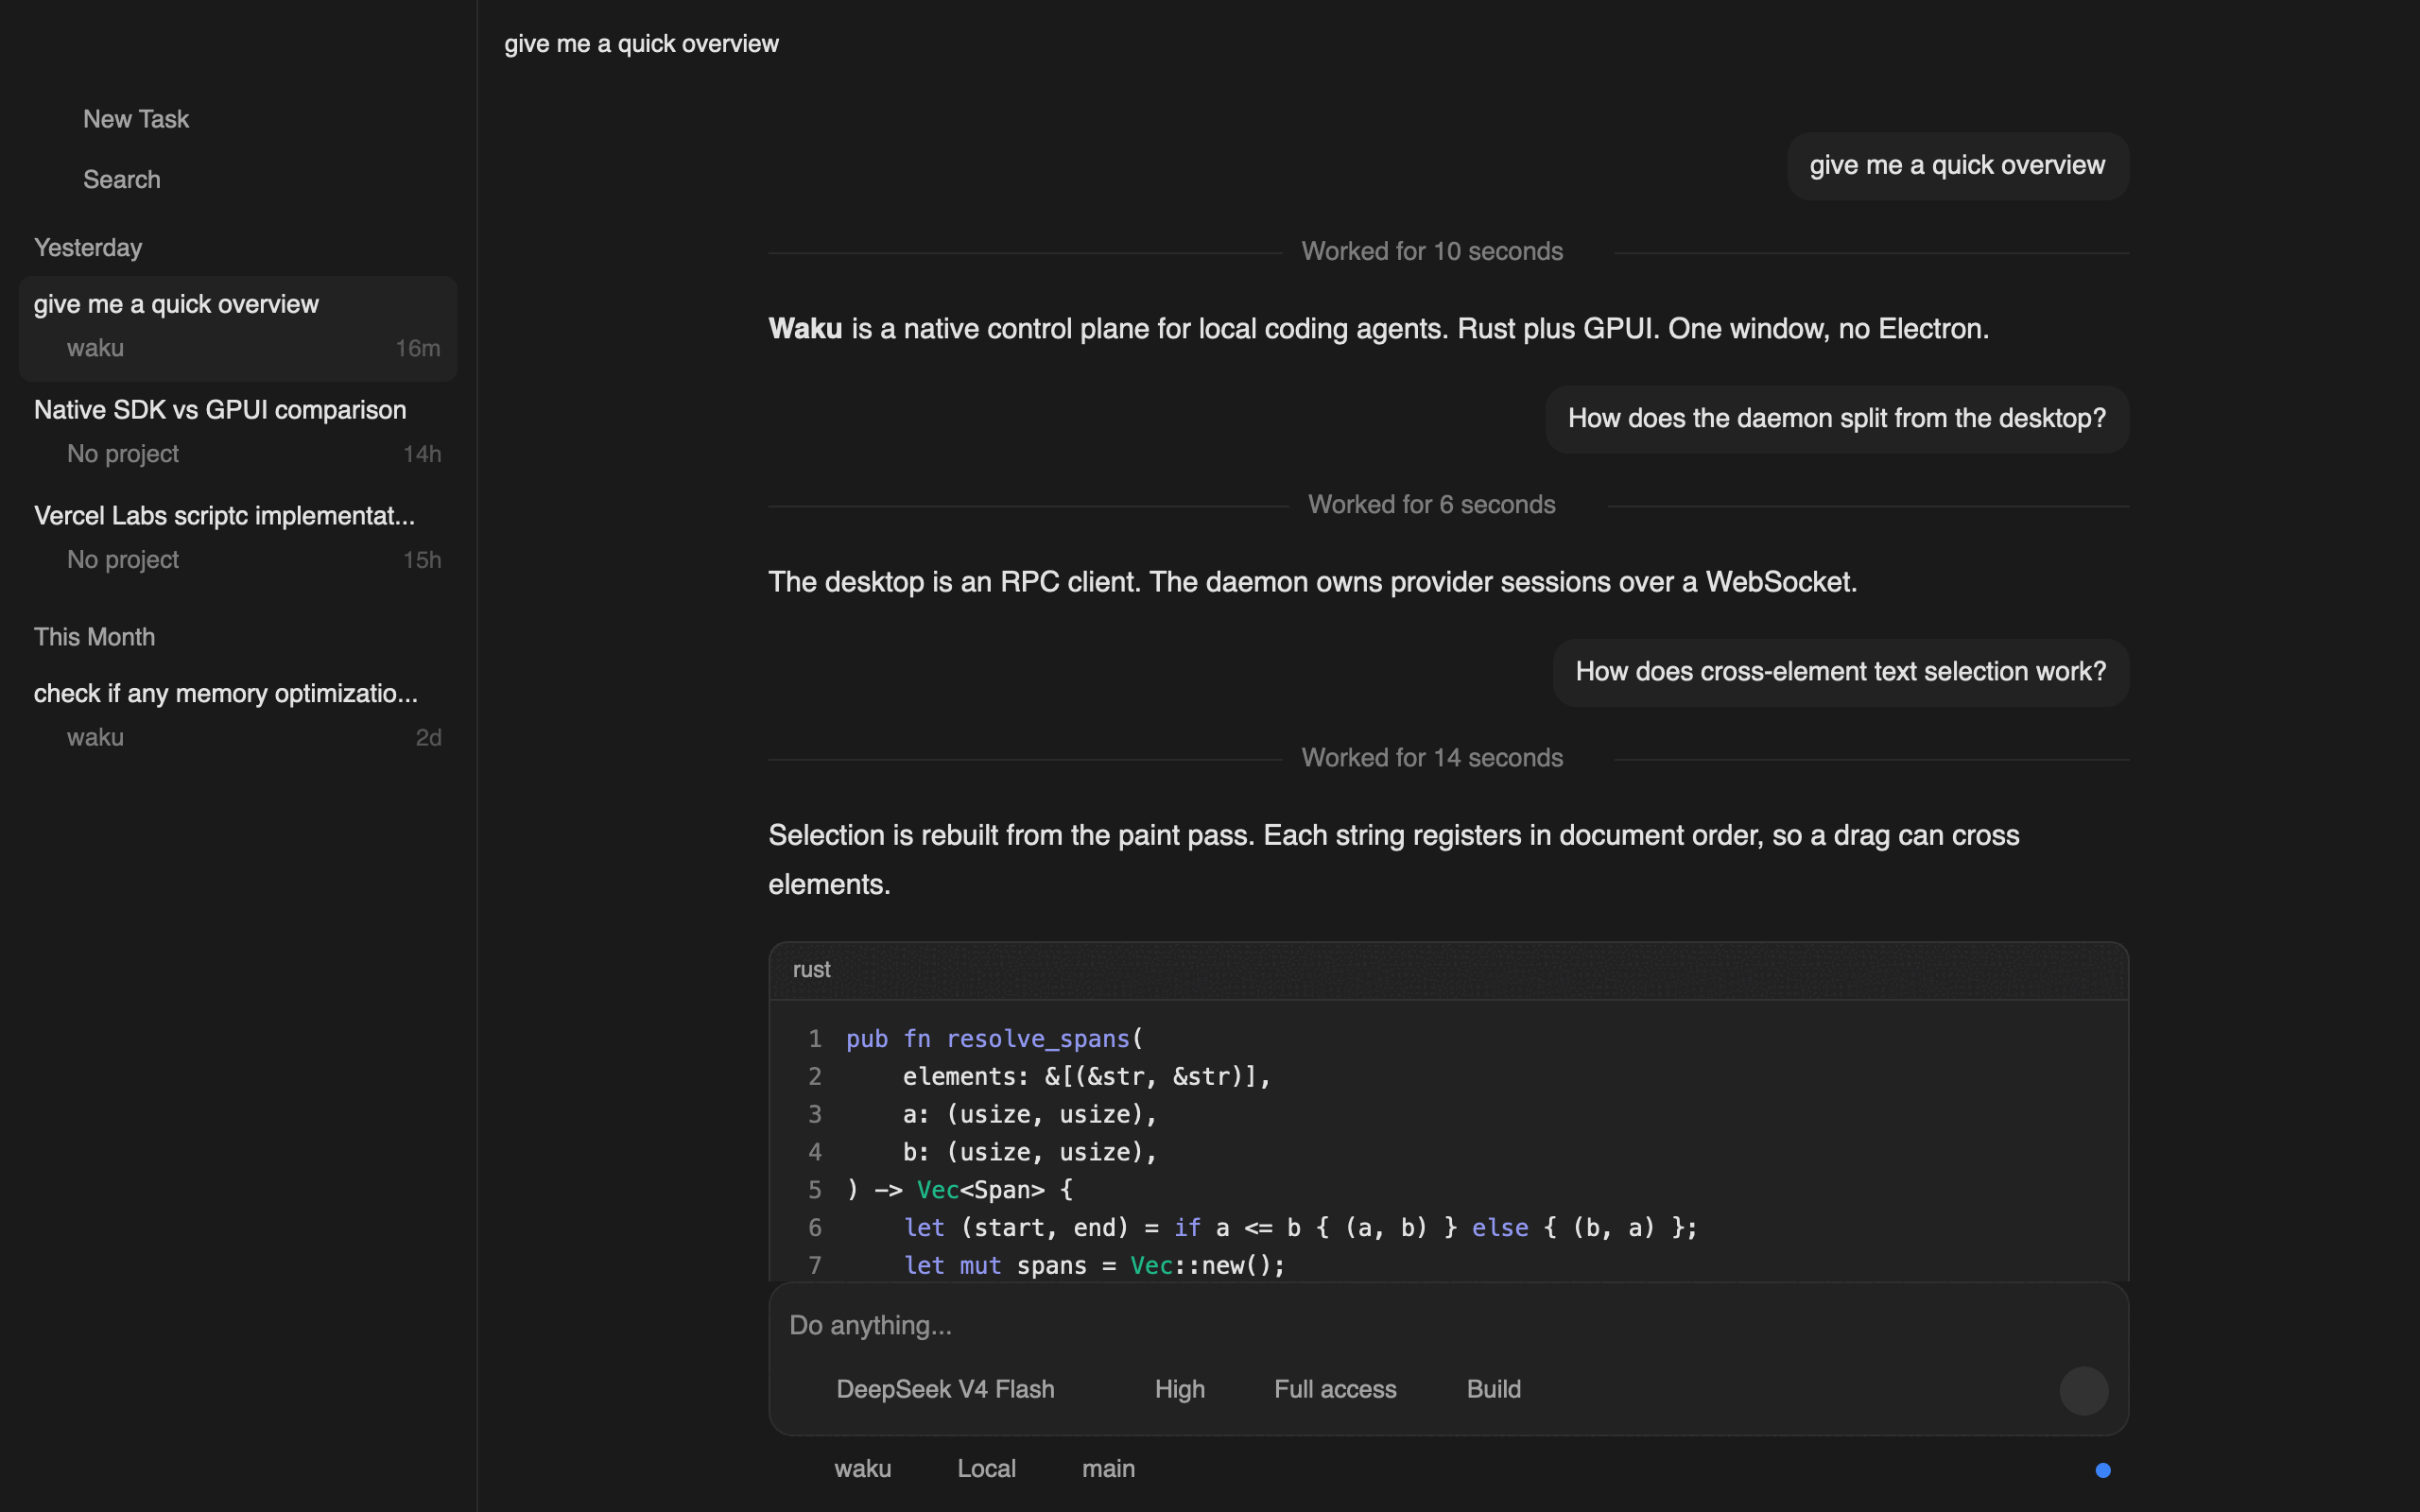Open Search in the sidebar

[x=121, y=179]
